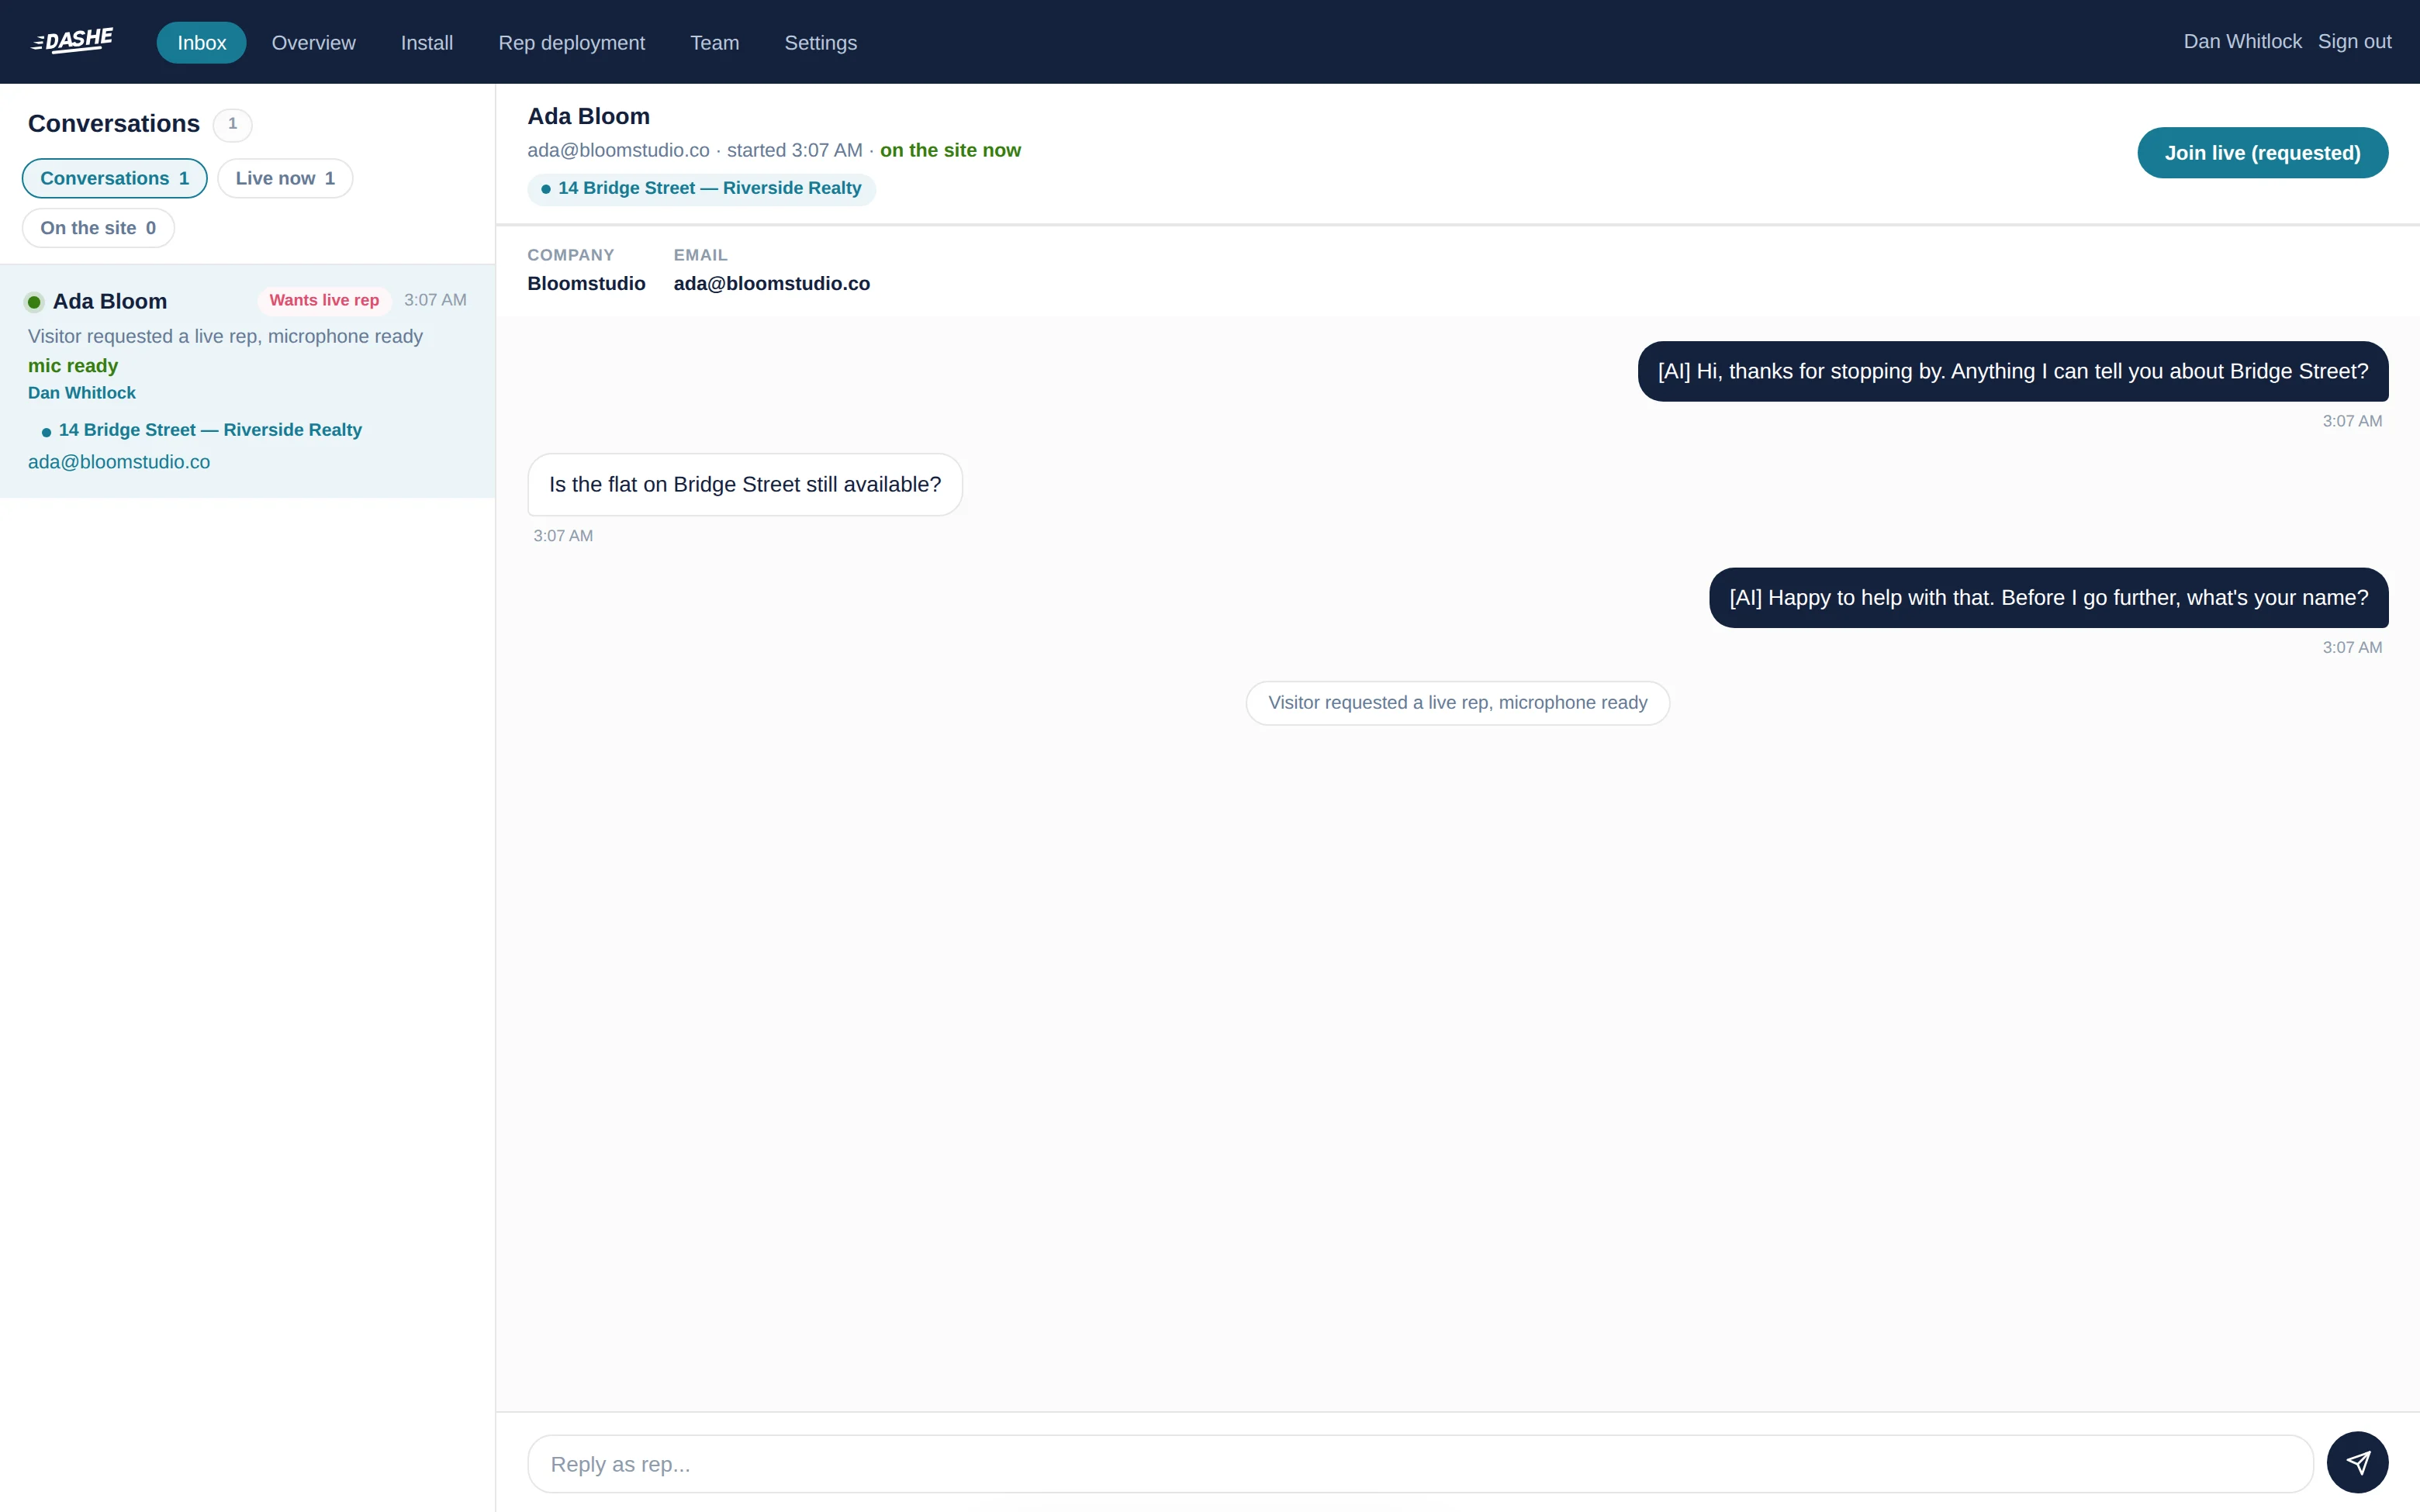Click visitor message about flat availability
Viewport: 2420px width, 1512px height.
pyautogui.click(x=744, y=485)
